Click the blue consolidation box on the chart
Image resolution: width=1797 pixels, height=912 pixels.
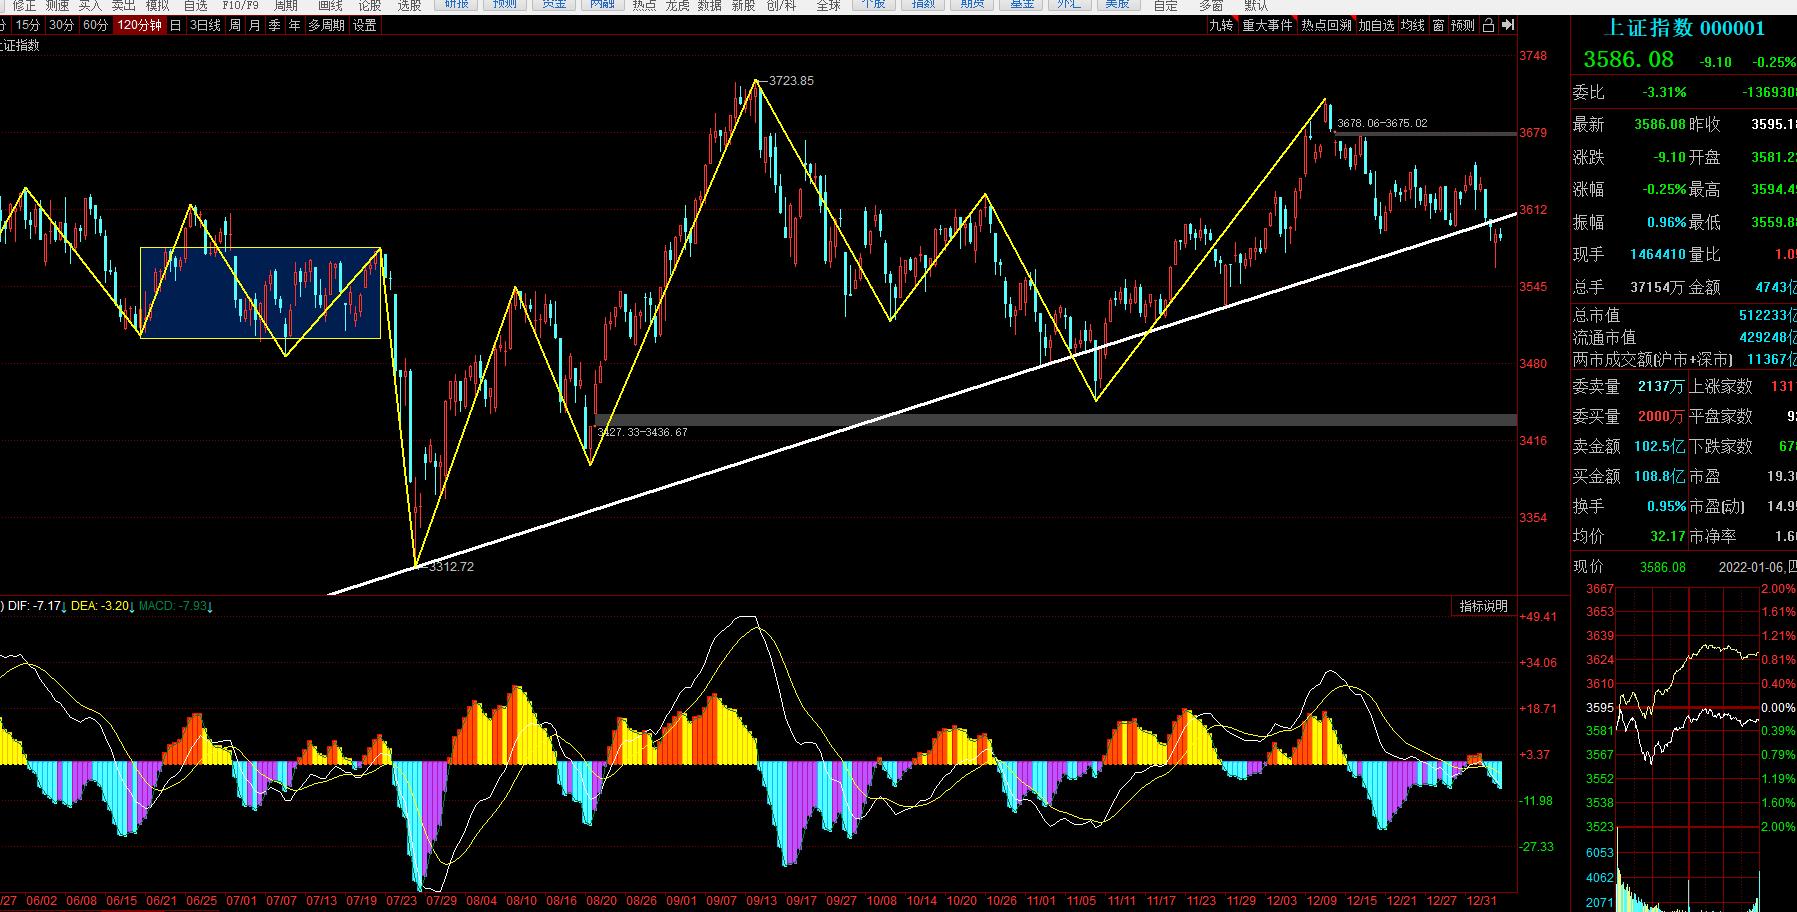click(x=260, y=292)
